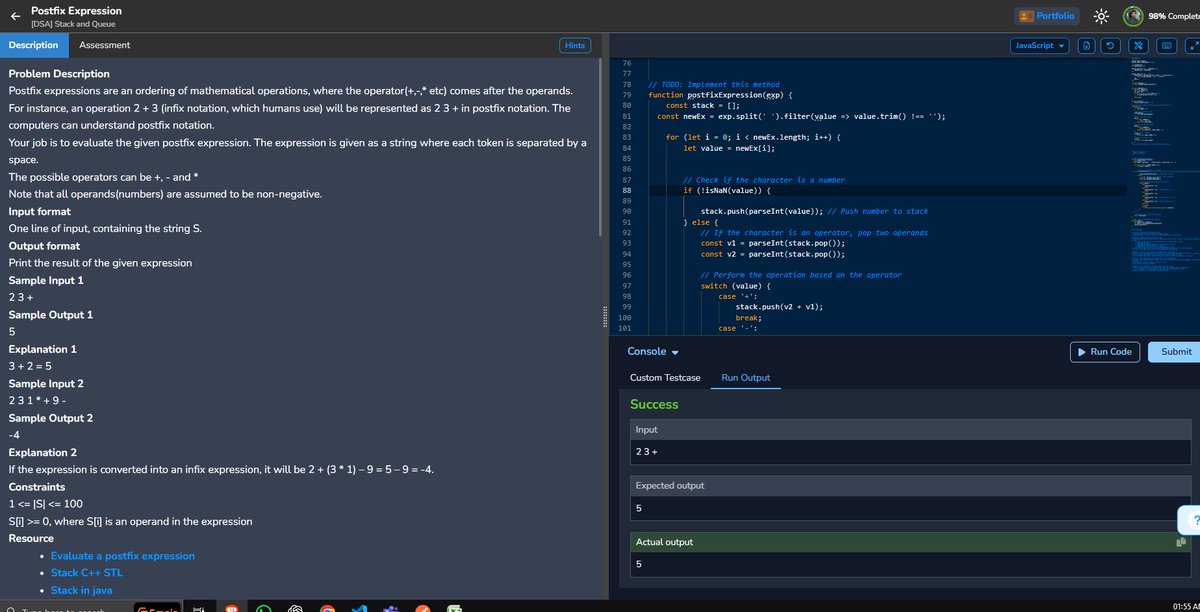The width and height of the screenshot is (1200, 612).
Task: Open the user profile avatar
Action: [x=1133, y=16]
